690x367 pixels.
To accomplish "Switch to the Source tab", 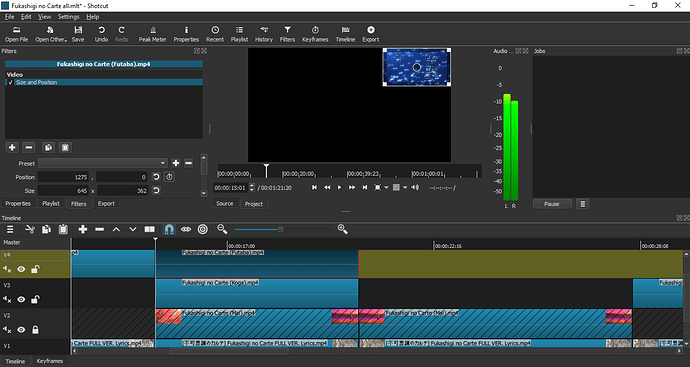I will [224, 204].
